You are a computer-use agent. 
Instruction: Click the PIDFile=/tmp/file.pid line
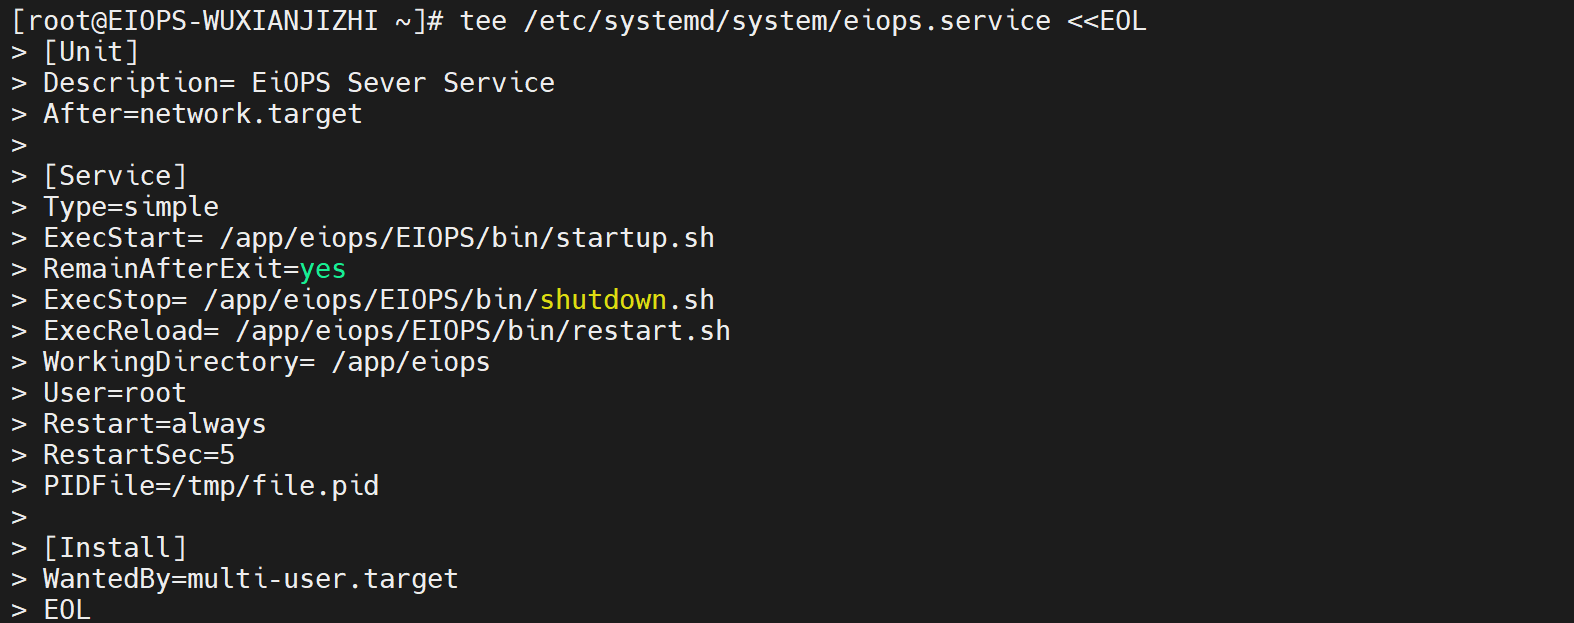[x=211, y=486]
